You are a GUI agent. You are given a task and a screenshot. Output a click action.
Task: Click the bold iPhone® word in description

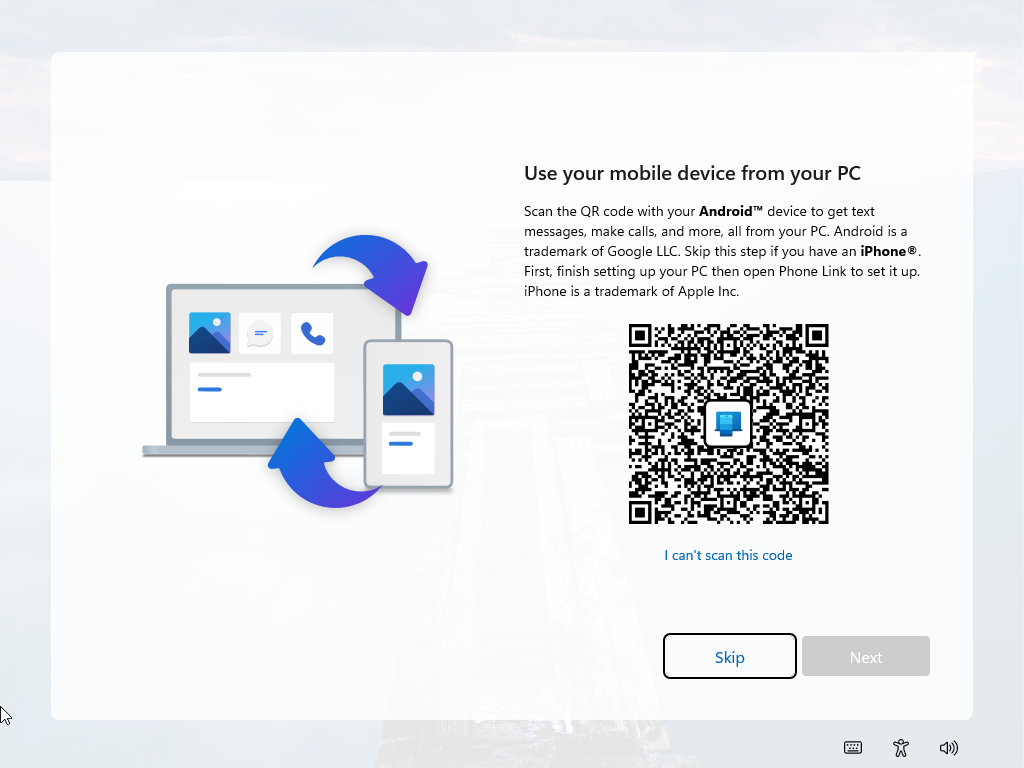[x=889, y=251]
